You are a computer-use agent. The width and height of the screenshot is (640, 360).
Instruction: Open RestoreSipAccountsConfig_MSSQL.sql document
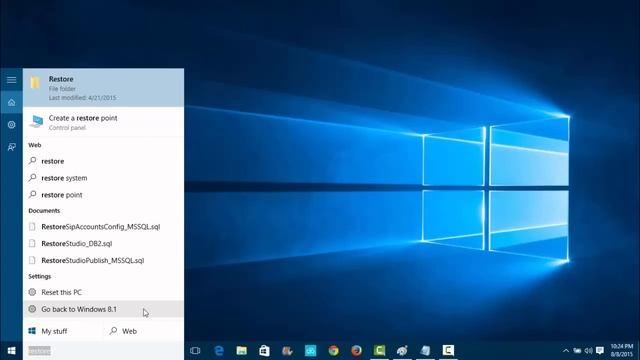103,227
